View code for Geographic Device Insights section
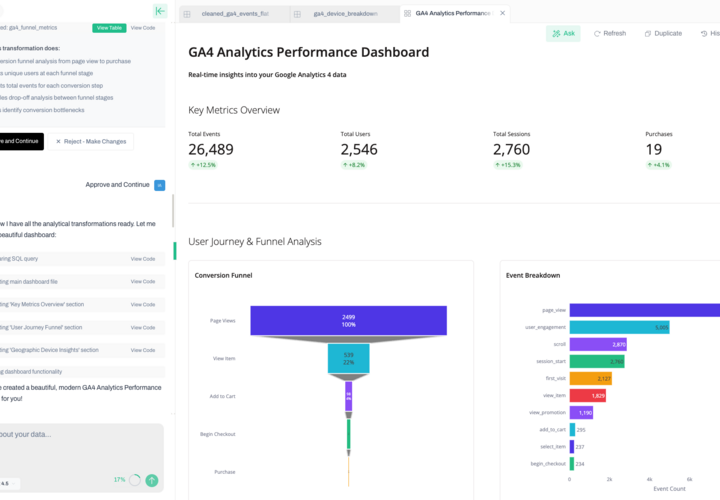This screenshot has width=720, height=500. coord(143,350)
